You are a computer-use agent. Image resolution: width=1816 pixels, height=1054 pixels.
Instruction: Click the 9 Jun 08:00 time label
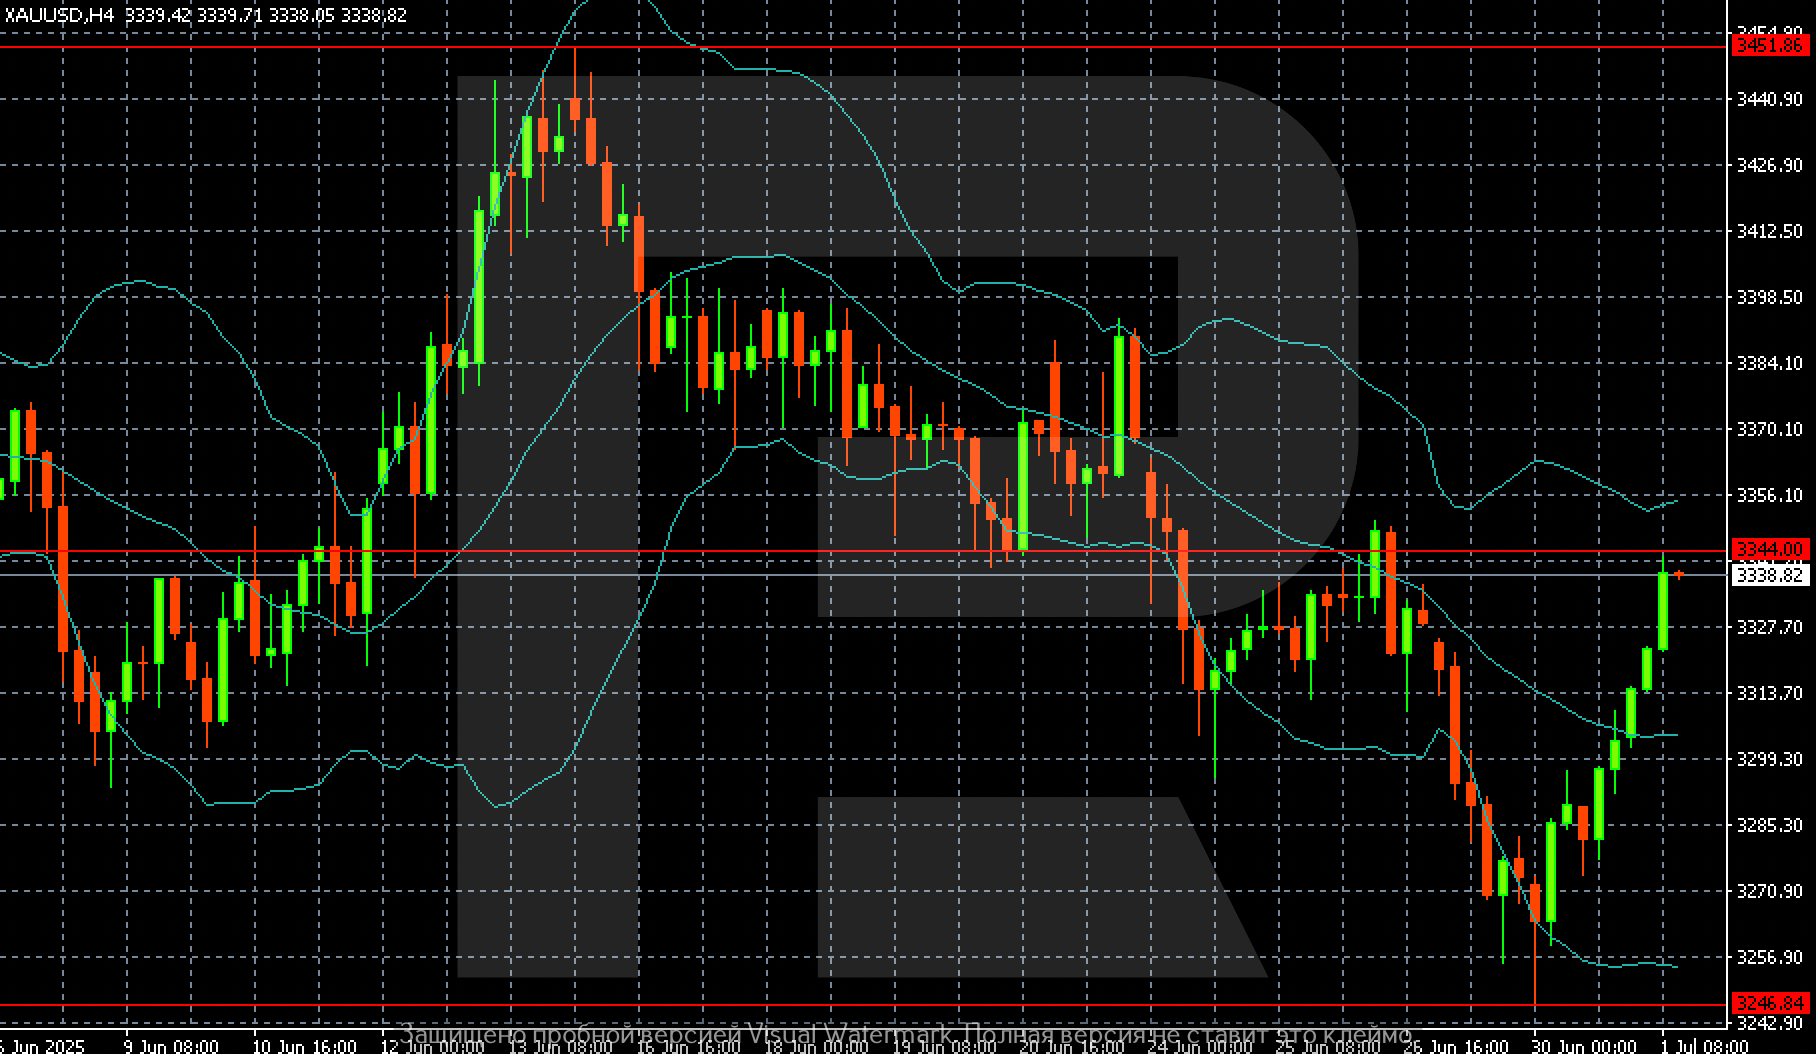coord(171,1046)
